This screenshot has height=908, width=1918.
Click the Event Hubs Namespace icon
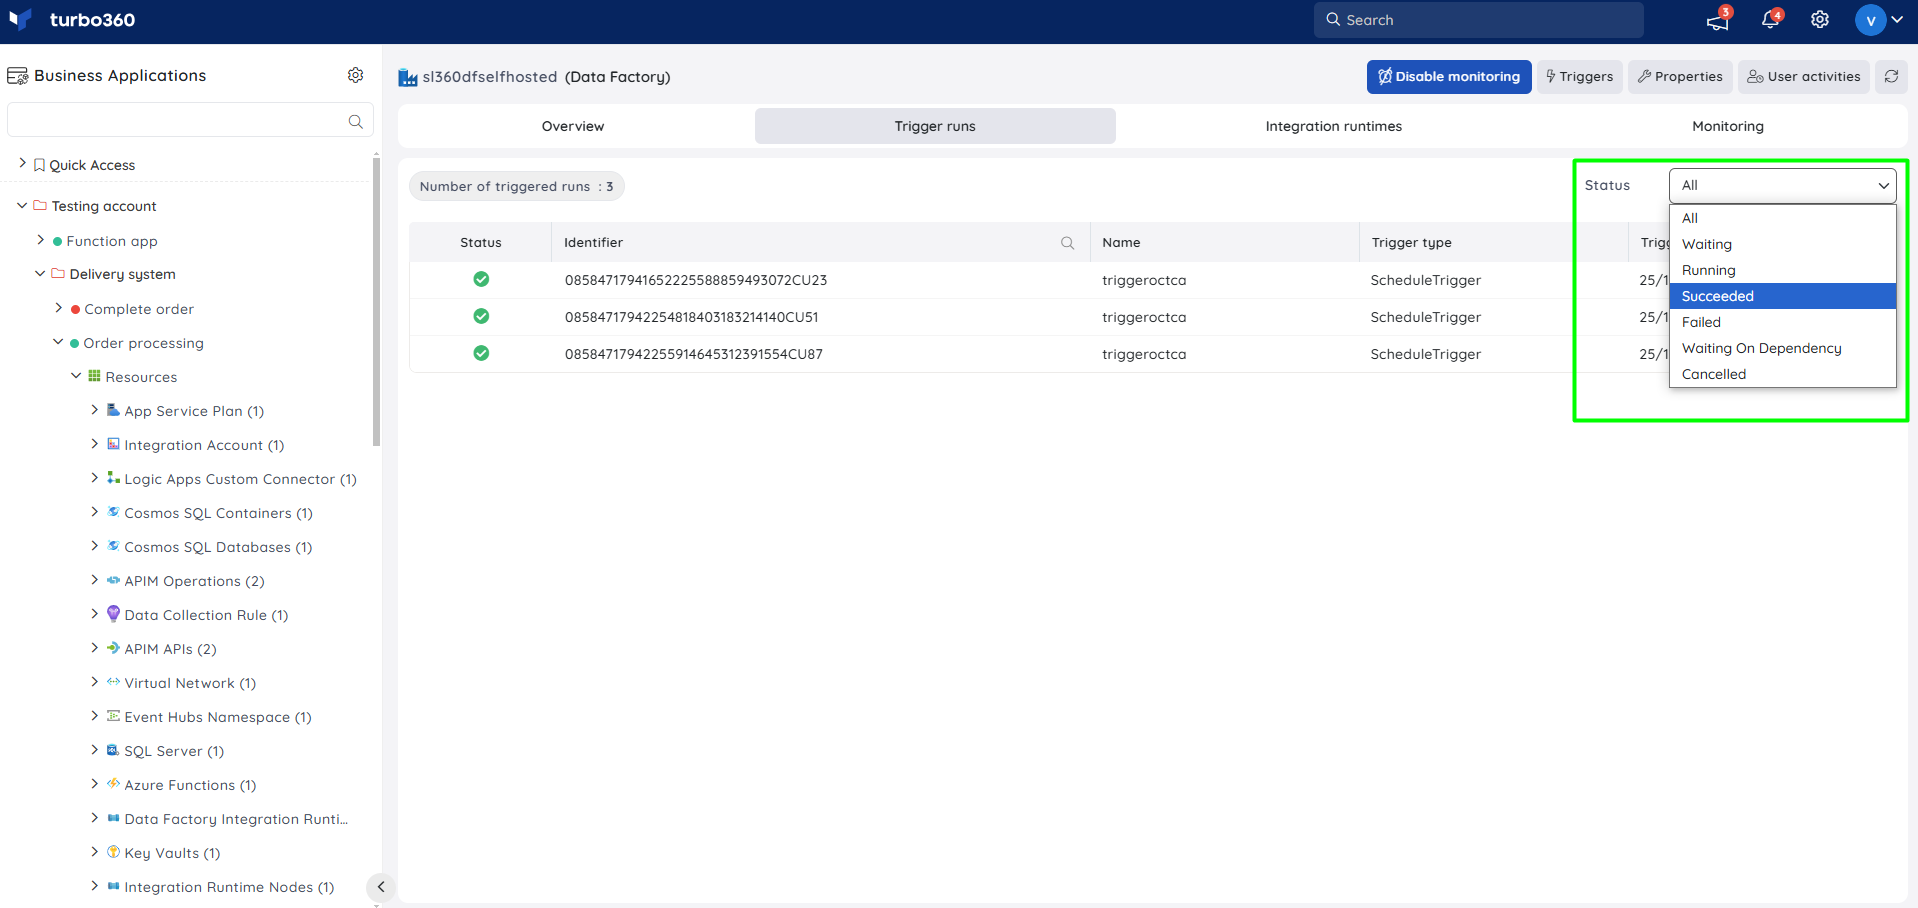[113, 716]
